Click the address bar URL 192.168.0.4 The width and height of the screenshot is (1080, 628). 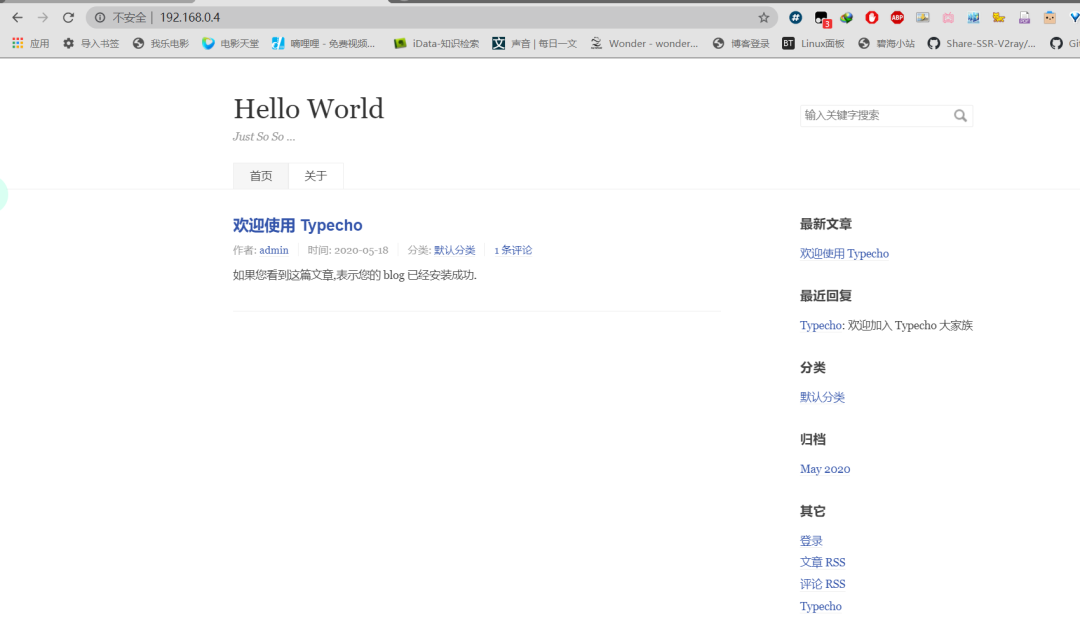pos(190,17)
